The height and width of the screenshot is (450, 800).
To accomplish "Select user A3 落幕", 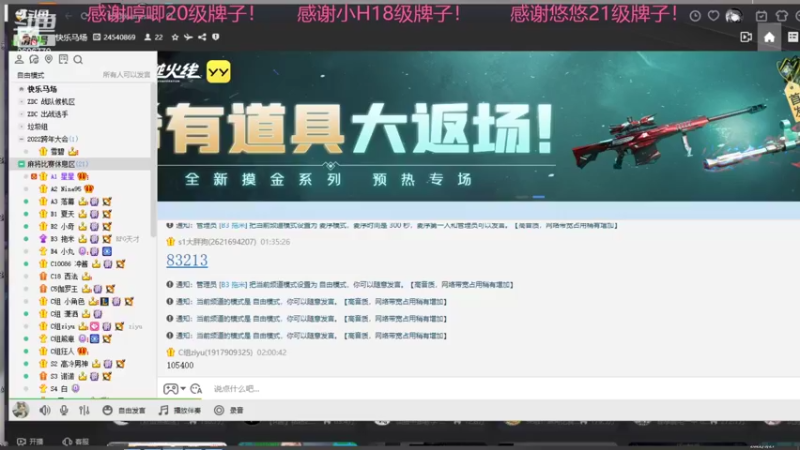I will [62, 202].
